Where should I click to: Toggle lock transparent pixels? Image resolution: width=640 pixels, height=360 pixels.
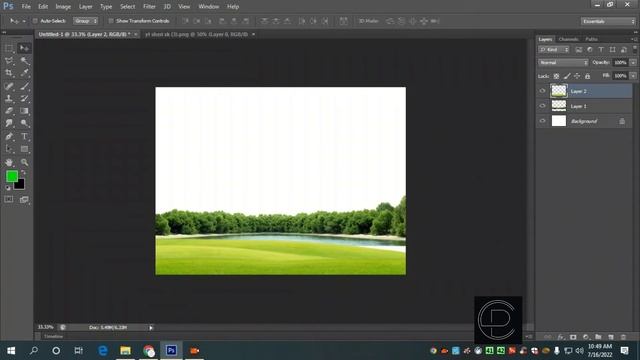[x=556, y=76]
